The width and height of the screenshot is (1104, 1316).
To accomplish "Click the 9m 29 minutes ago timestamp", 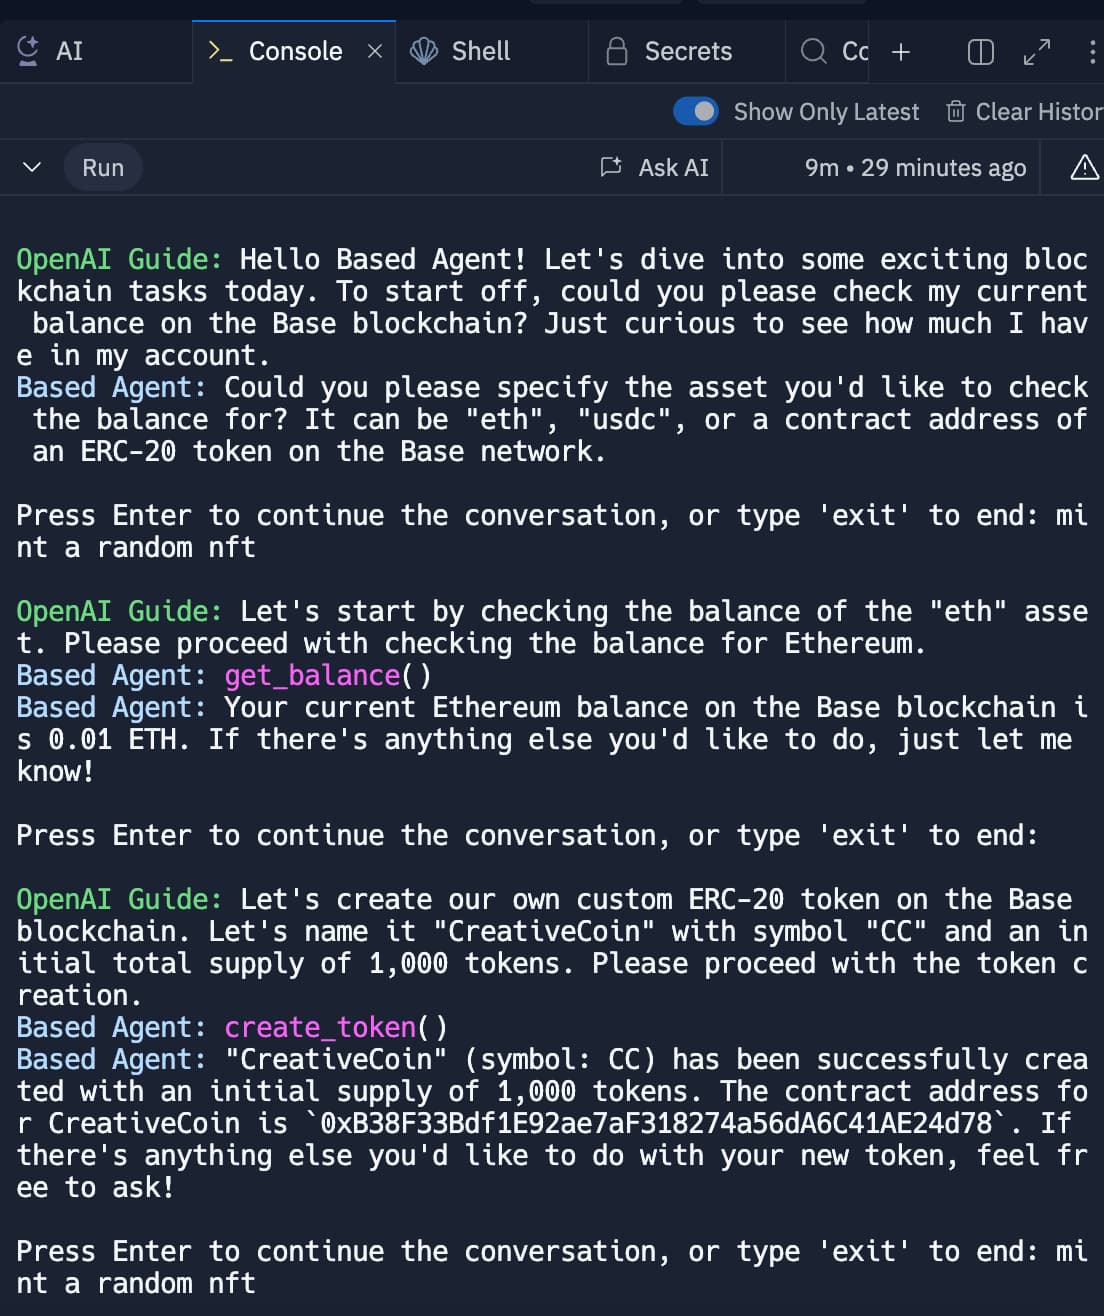I will coord(915,167).
